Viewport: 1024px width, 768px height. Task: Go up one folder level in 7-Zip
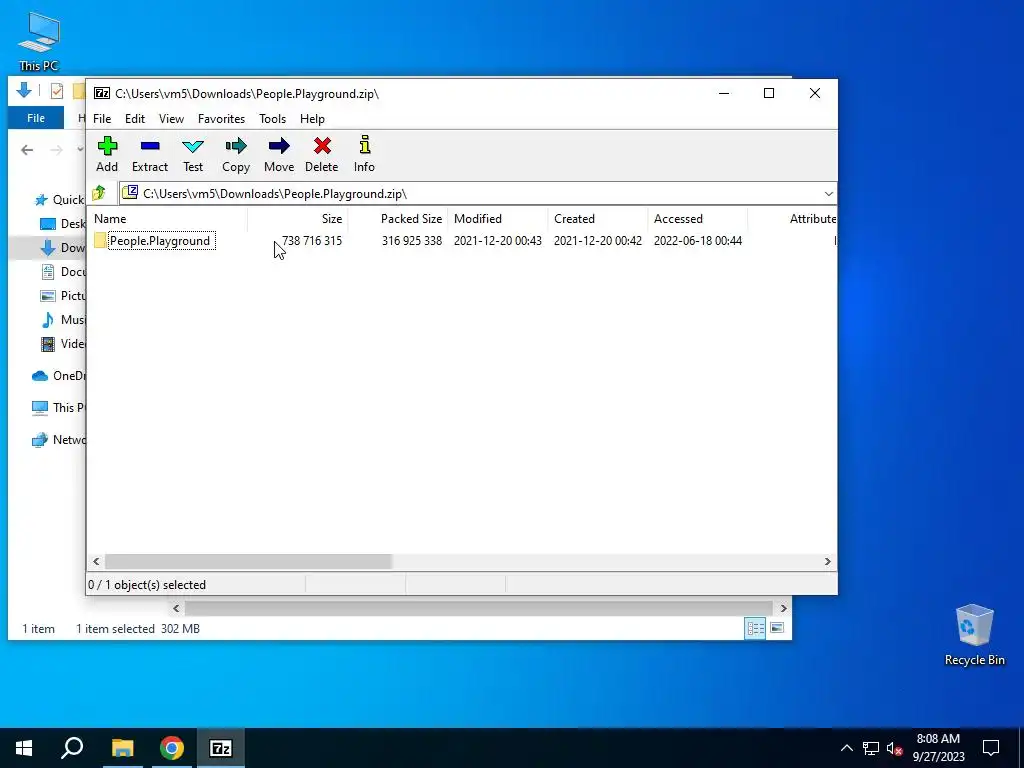(x=99, y=193)
